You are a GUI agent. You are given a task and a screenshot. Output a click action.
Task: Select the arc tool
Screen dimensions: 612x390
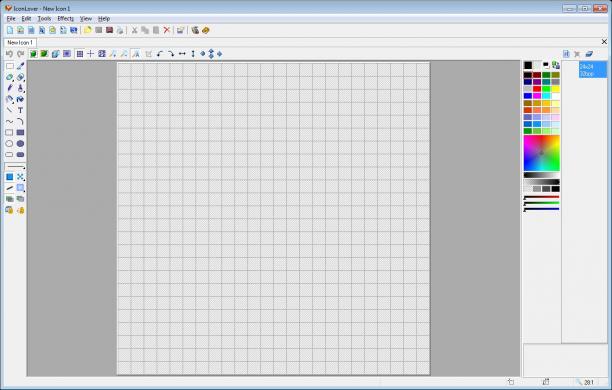point(20,121)
